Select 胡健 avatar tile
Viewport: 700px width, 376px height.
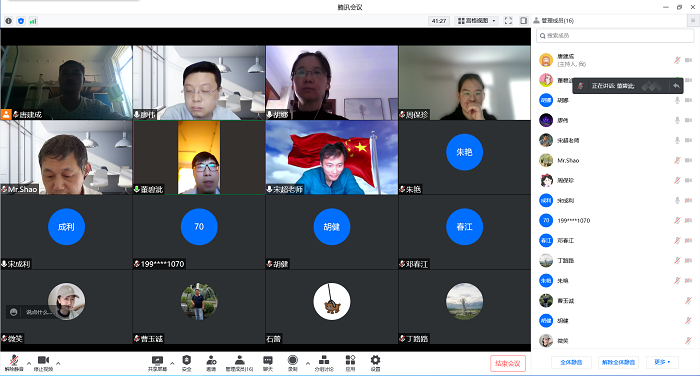tap(332, 232)
